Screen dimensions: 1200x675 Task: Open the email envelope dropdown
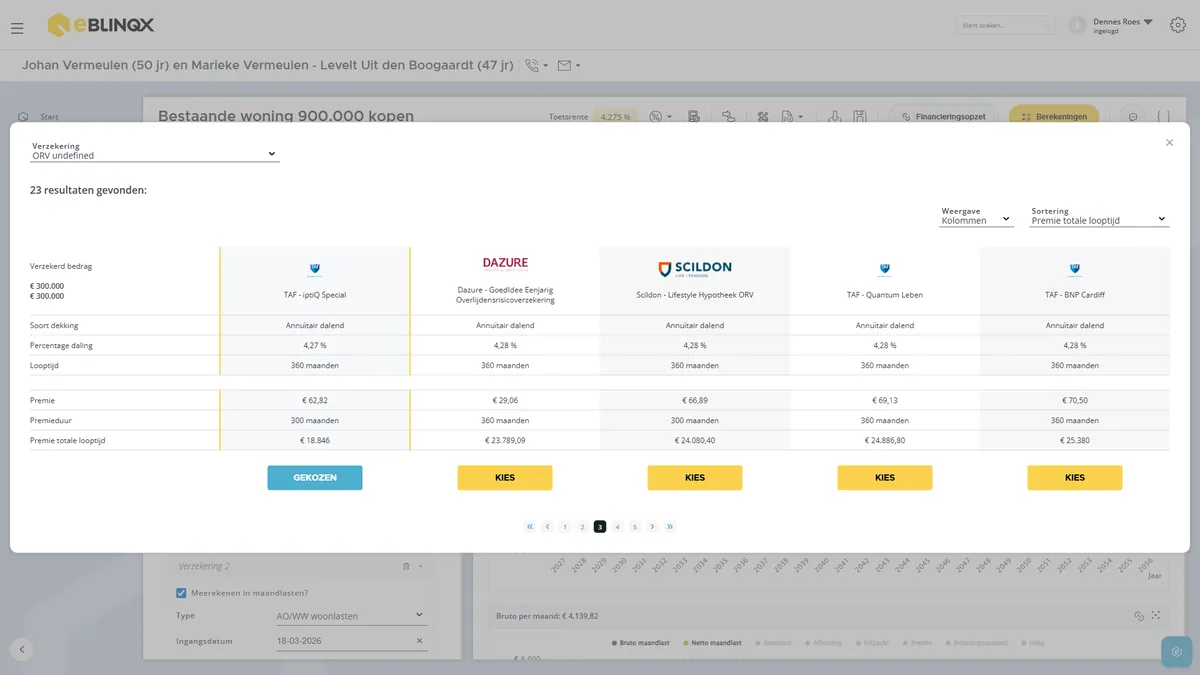pos(569,66)
